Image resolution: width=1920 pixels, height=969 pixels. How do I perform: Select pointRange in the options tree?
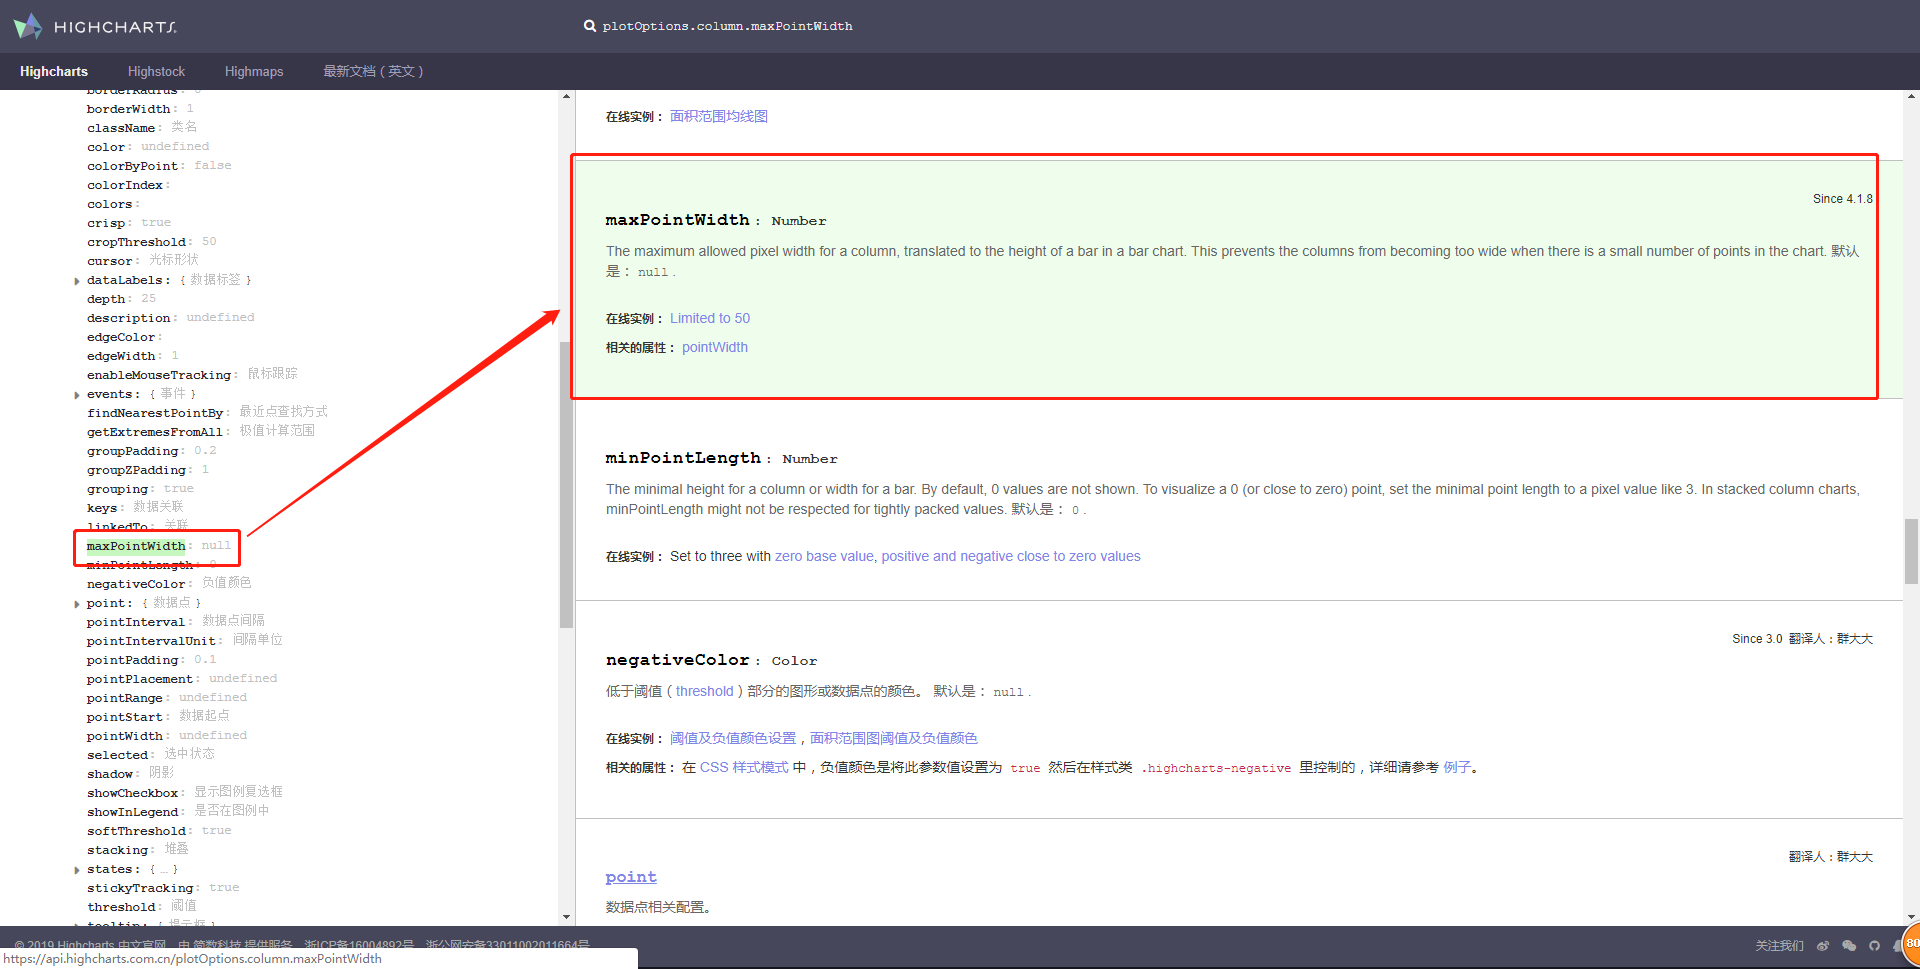point(124,698)
